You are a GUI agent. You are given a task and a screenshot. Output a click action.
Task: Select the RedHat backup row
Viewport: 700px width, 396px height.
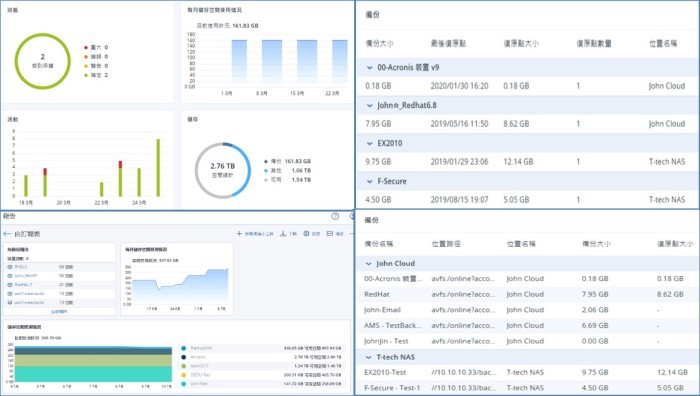coord(528,294)
